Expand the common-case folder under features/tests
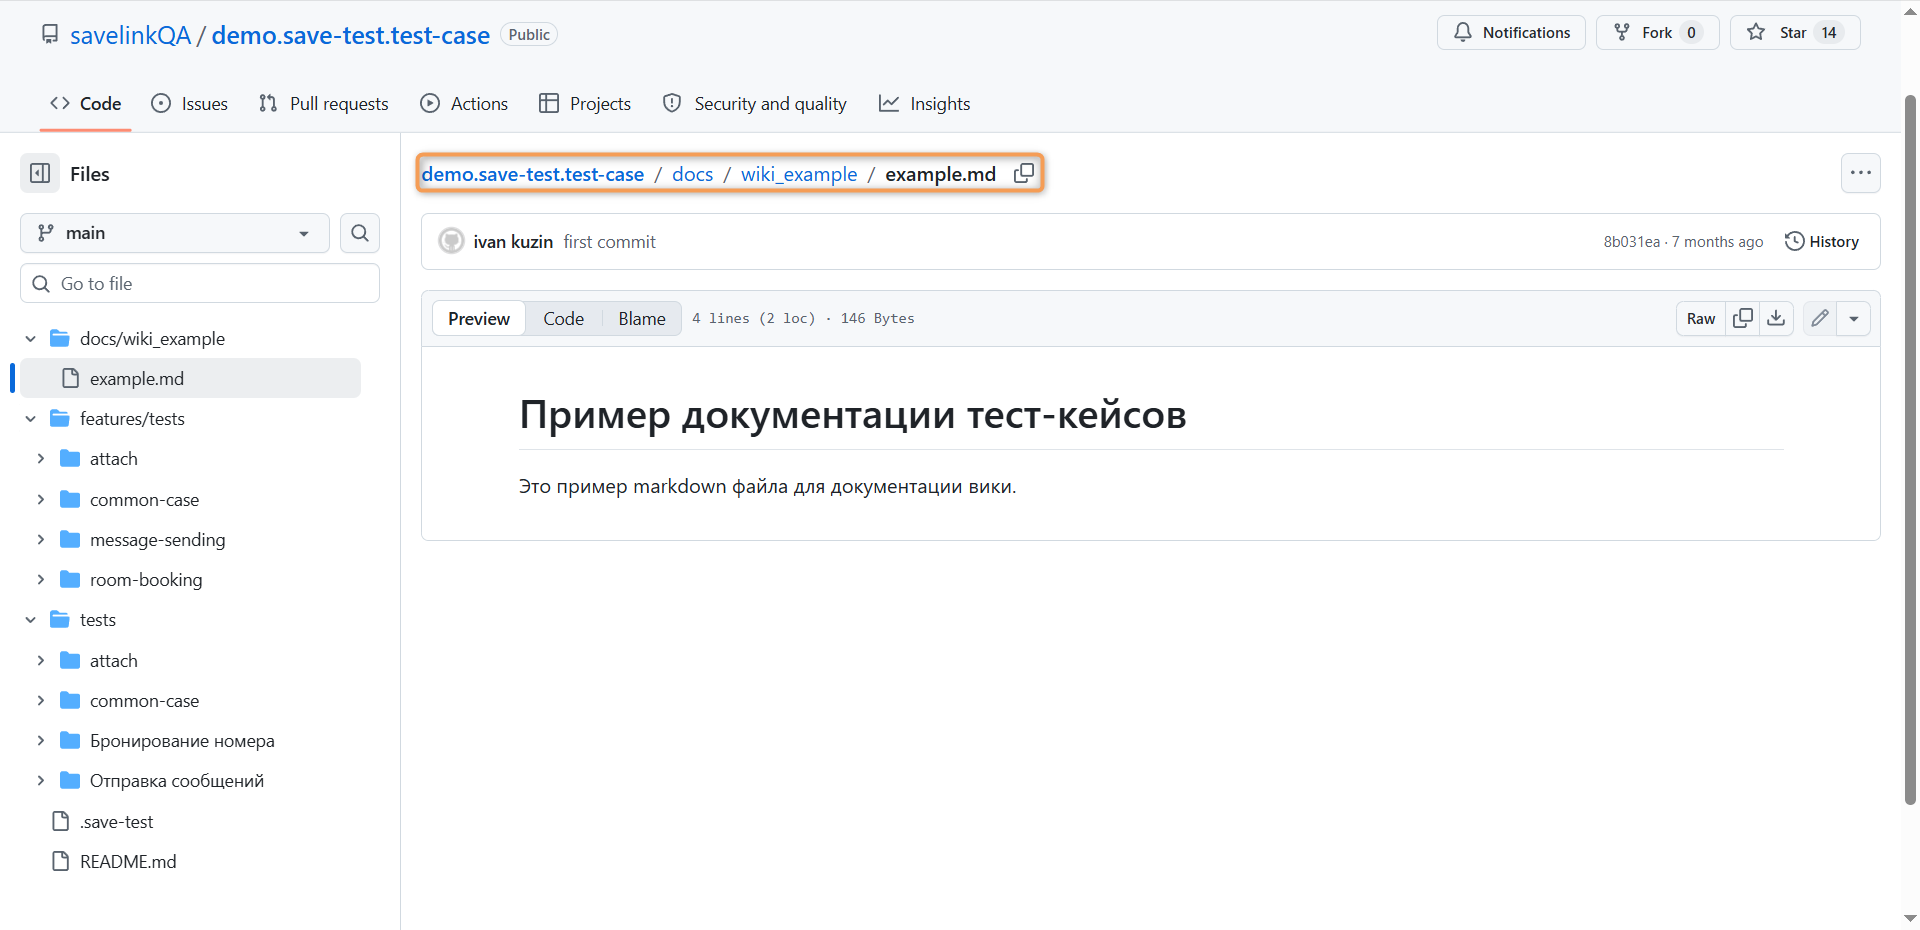Image resolution: width=1920 pixels, height=930 pixels. click(x=40, y=499)
